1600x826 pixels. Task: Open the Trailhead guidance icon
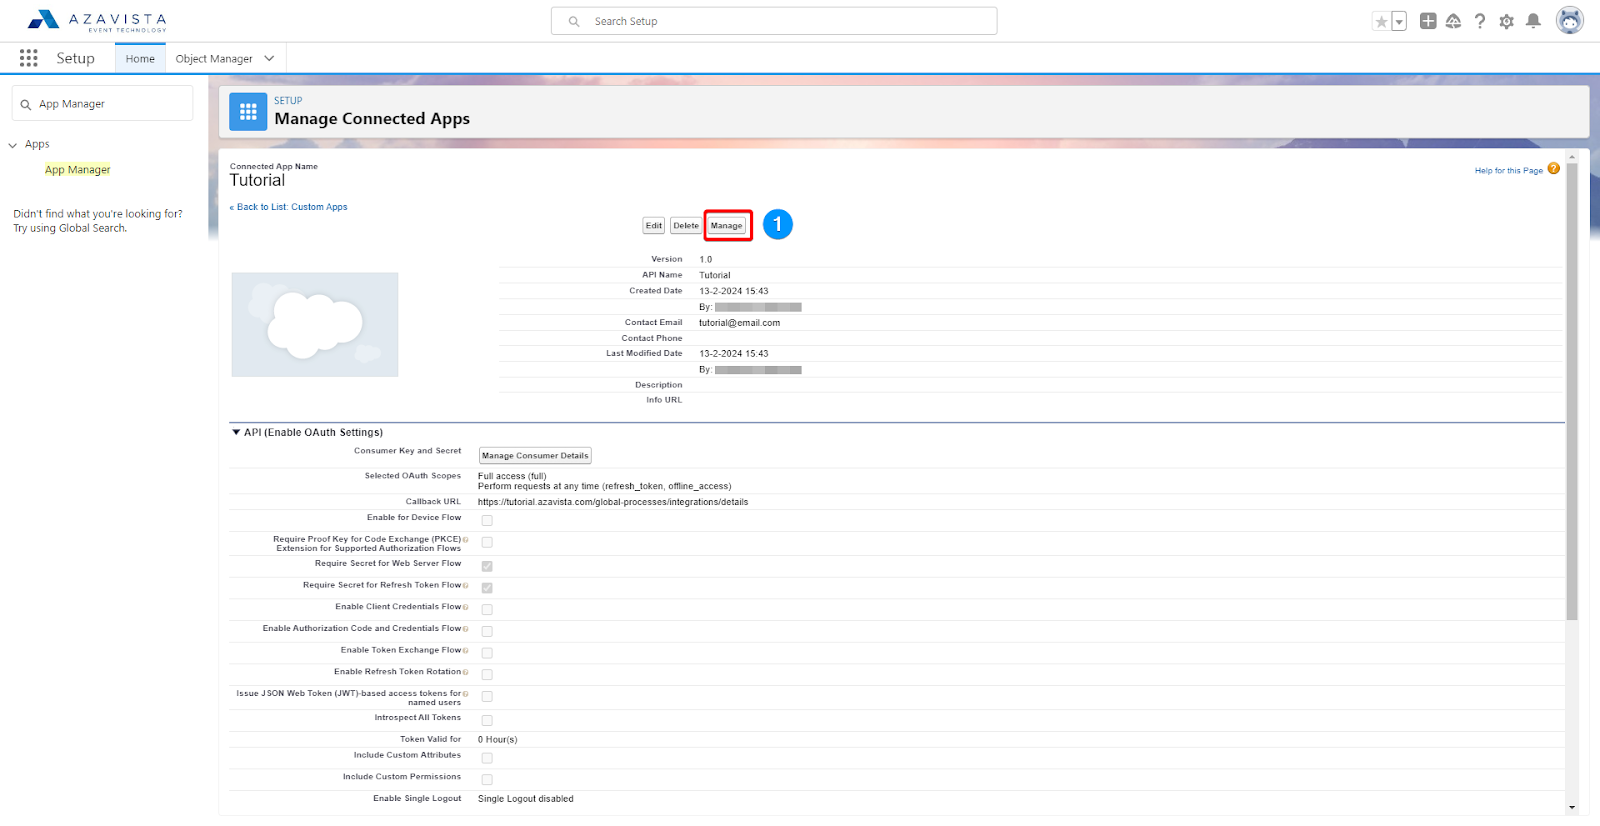point(1454,21)
